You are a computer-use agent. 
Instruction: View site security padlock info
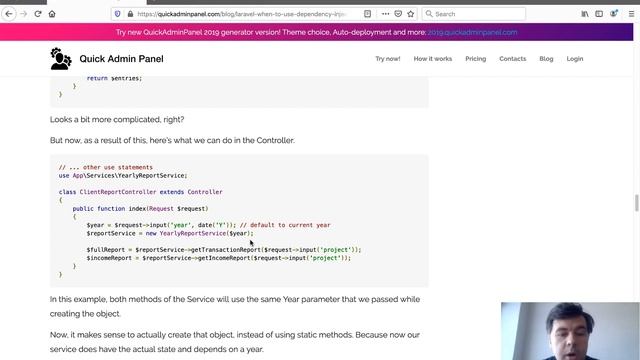[130, 14]
